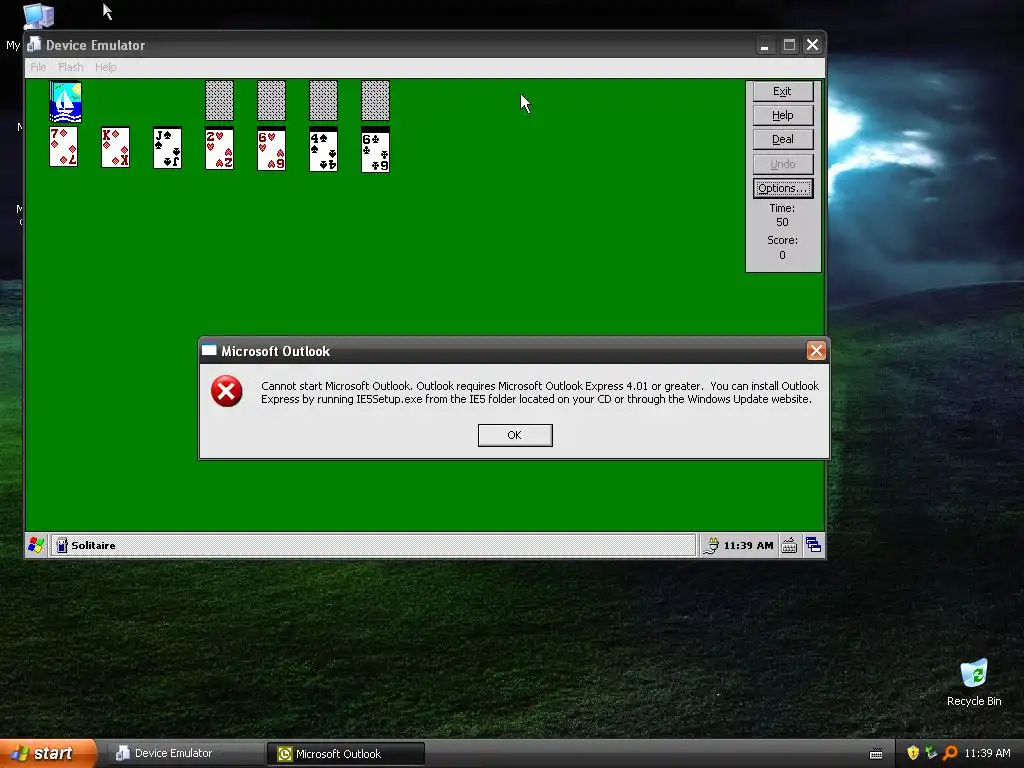Close the Microsoft Outlook error dialog
The image size is (1024, 768).
pyautogui.click(x=816, y=351)
